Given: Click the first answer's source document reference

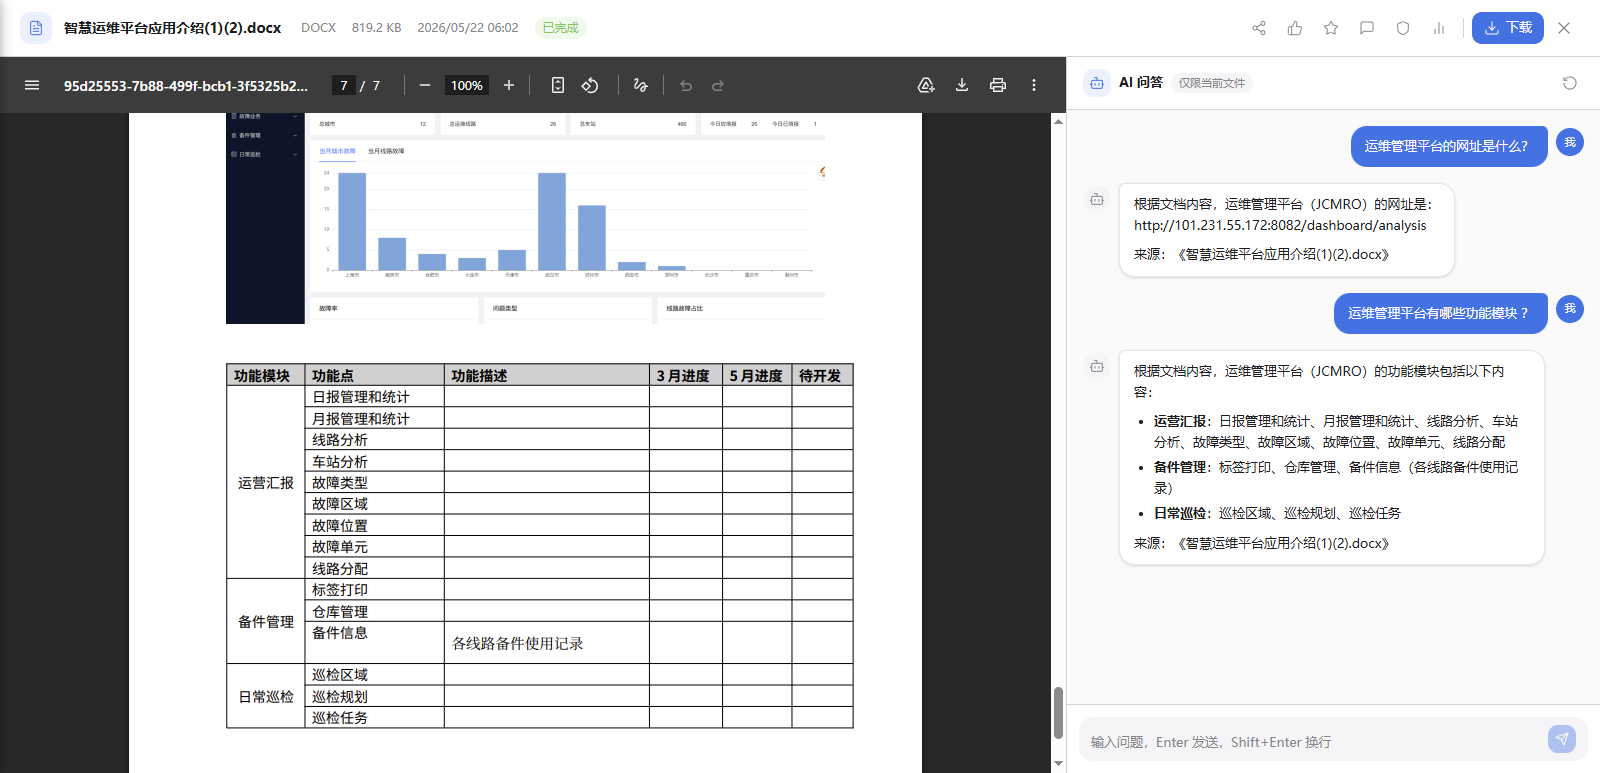Looking at the screenshot, I should (1283, 254).
